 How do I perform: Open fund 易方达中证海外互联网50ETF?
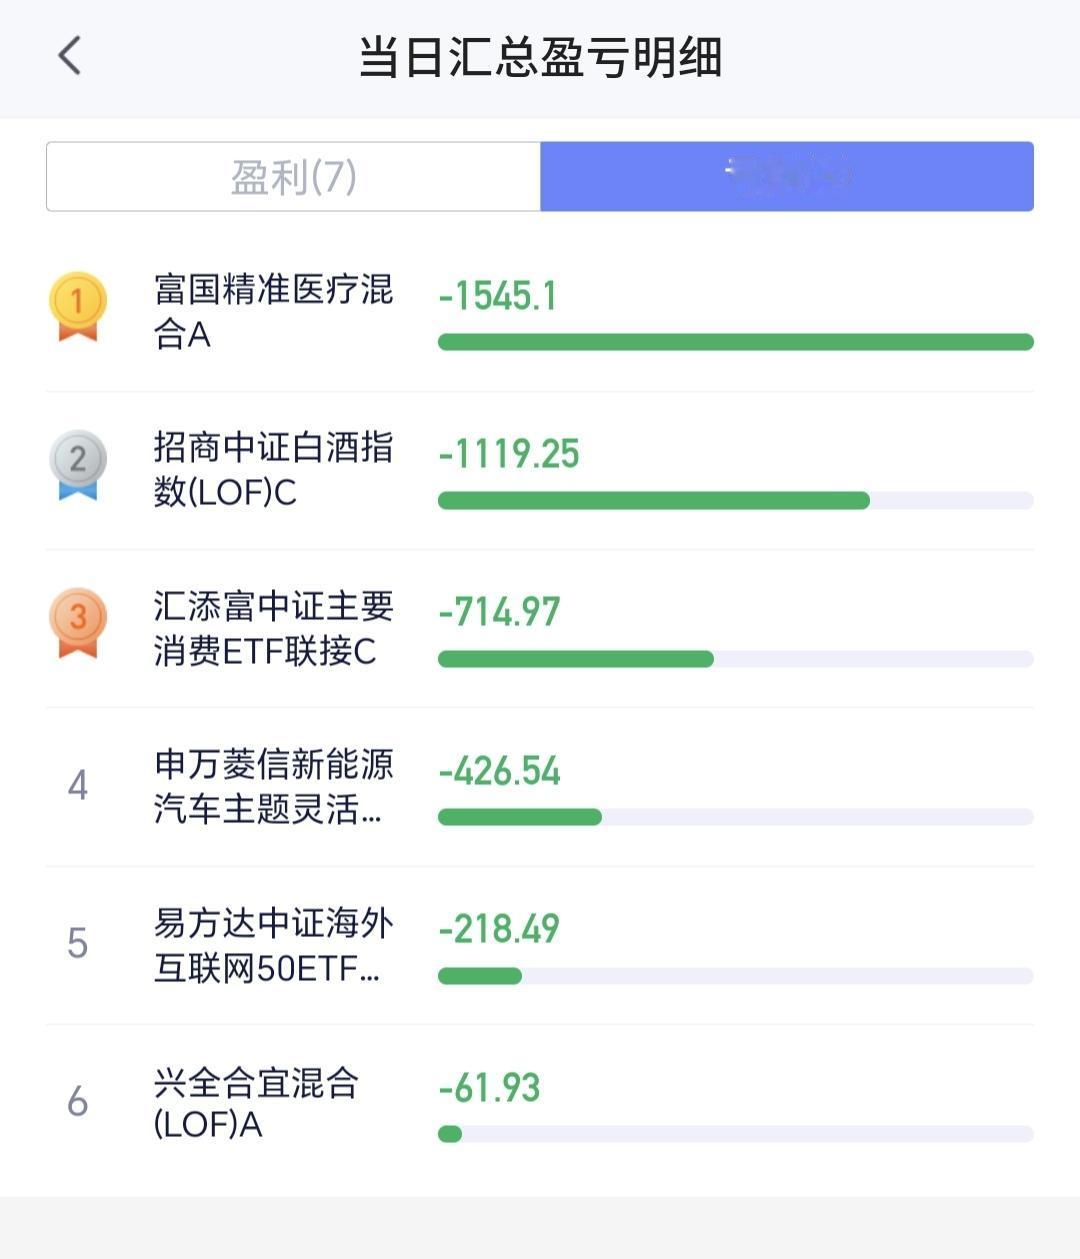coord(273,945)
